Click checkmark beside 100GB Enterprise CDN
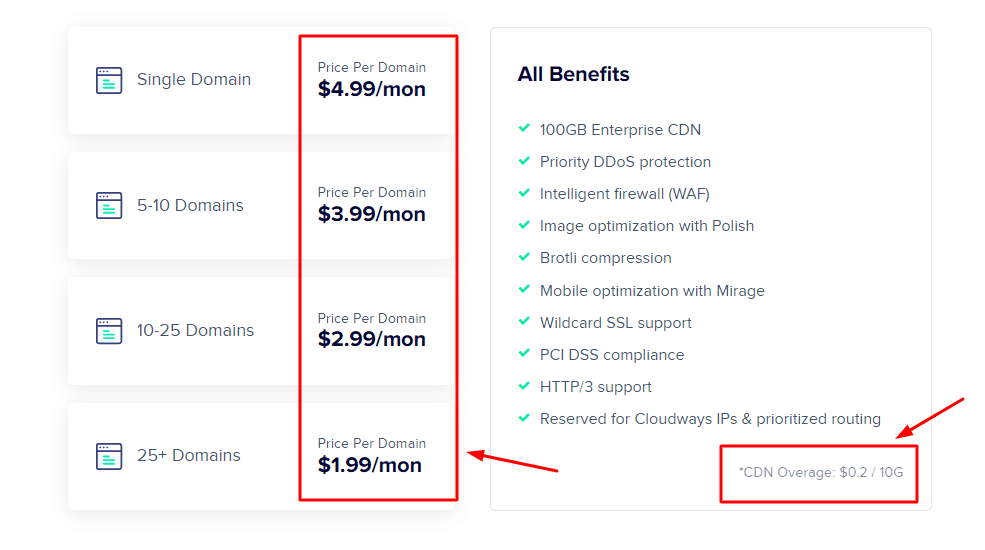The width and height of the screenshot is (985, 550). point(524,129)
